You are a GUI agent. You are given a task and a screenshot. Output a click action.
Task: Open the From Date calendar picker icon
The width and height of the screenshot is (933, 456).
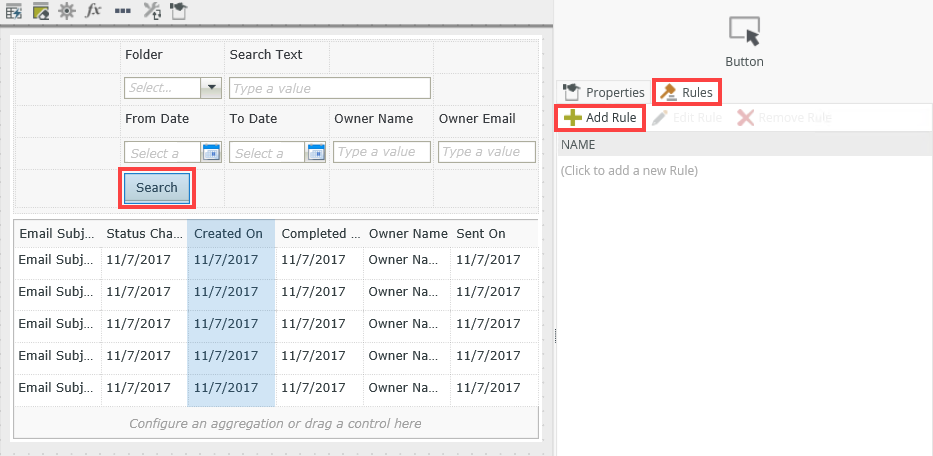[x=211, y=152]
